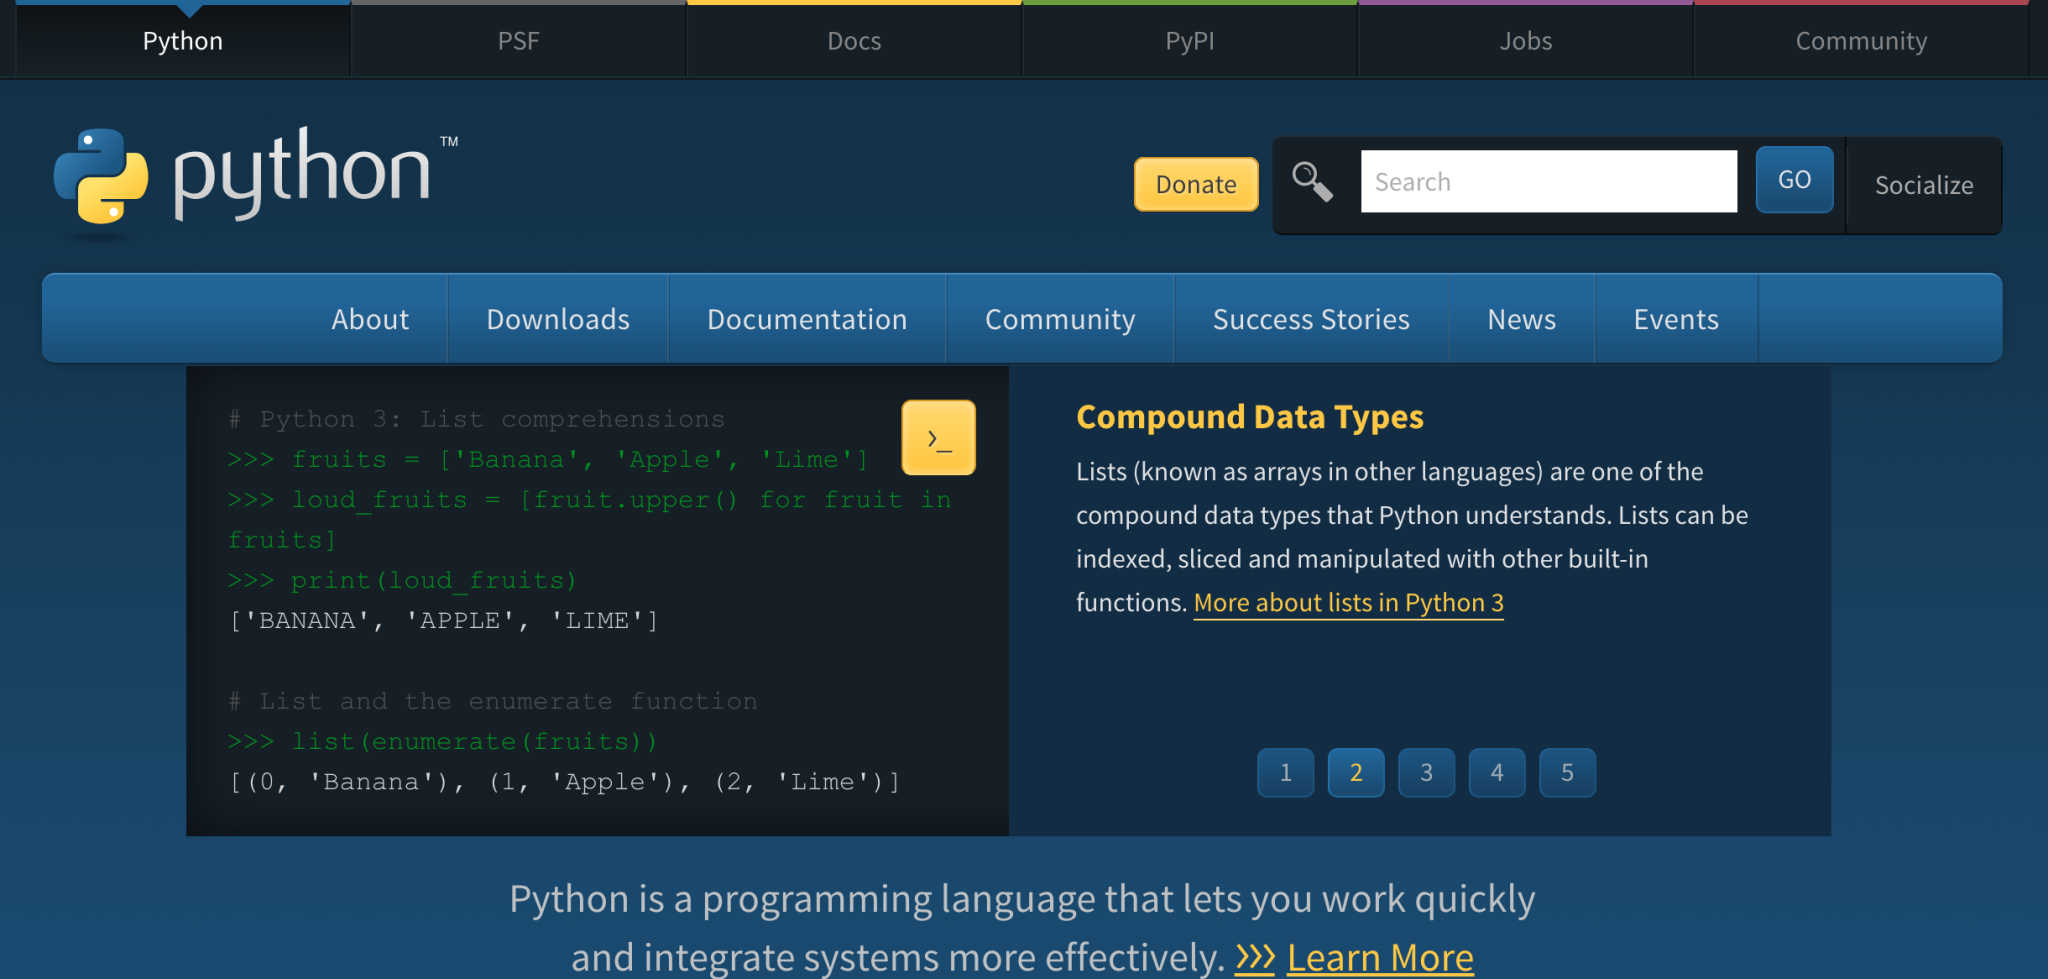Image resolution: width=2048 pixels, height=979 pixels.
Task: Open the Downloads navigation menu
Action: (x=558, y=319)
